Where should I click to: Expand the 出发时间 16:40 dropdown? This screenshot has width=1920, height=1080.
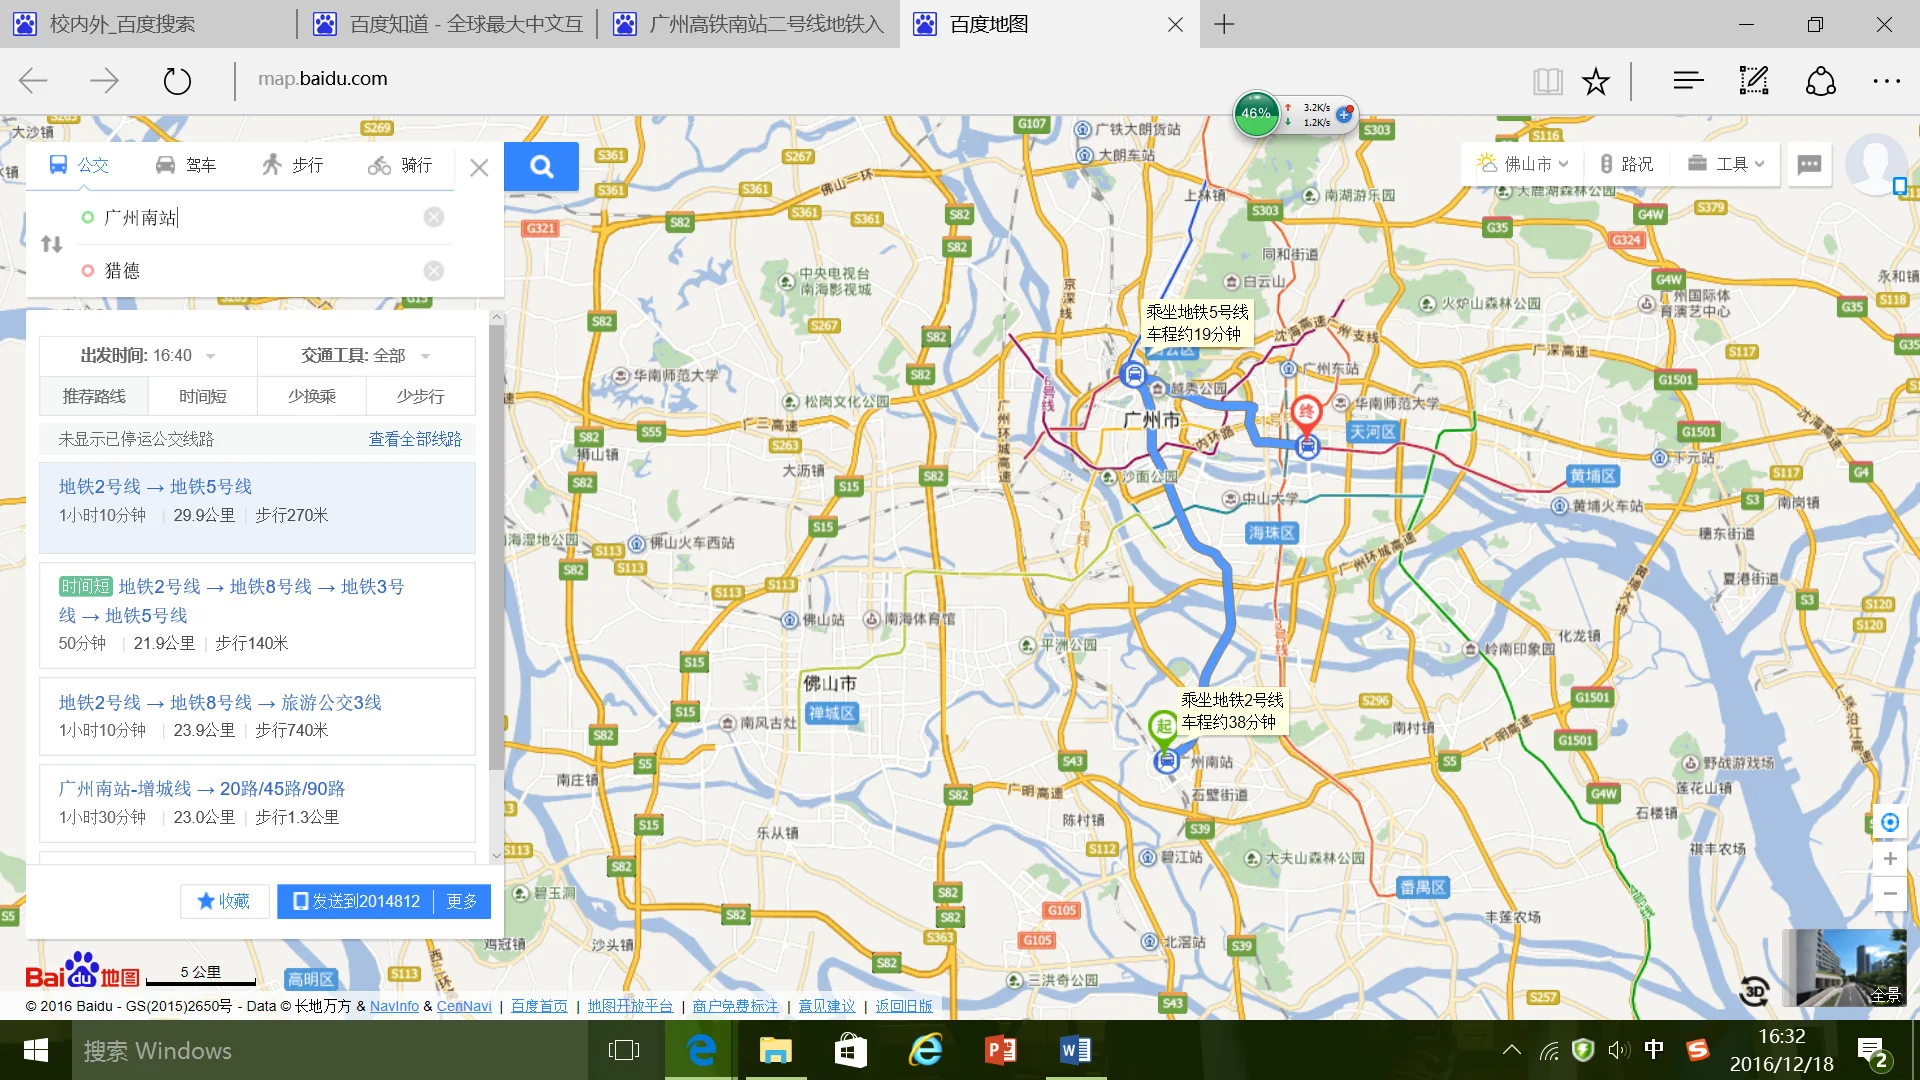coord(148,356)
